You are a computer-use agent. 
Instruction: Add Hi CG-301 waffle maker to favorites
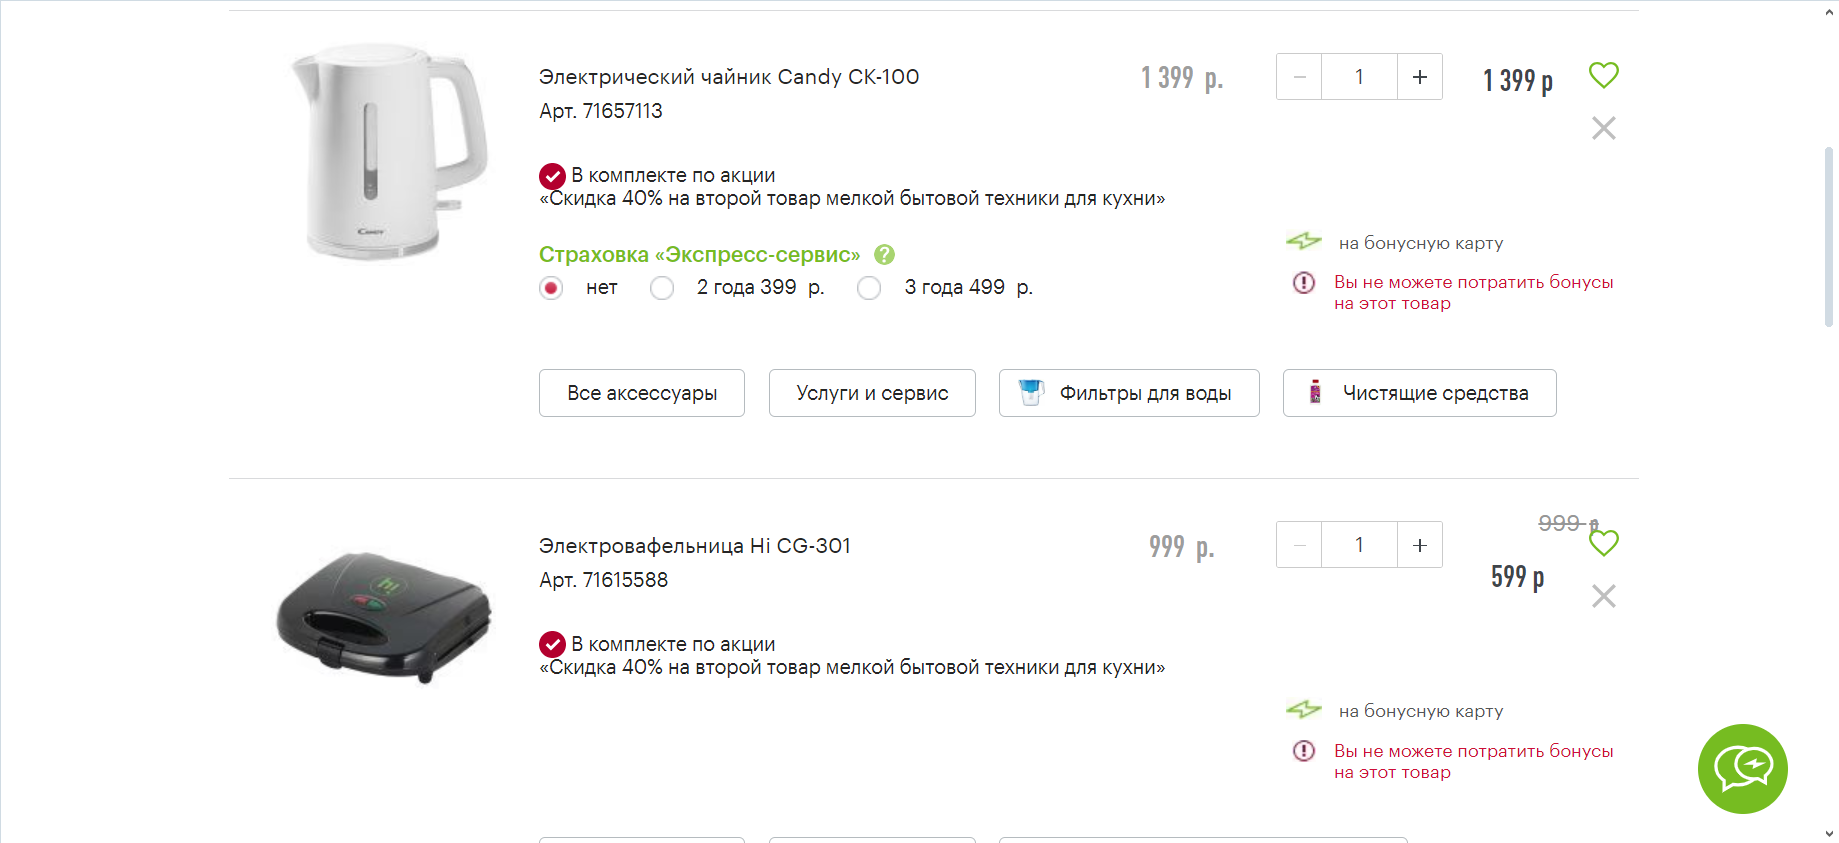click(1604, 543)
